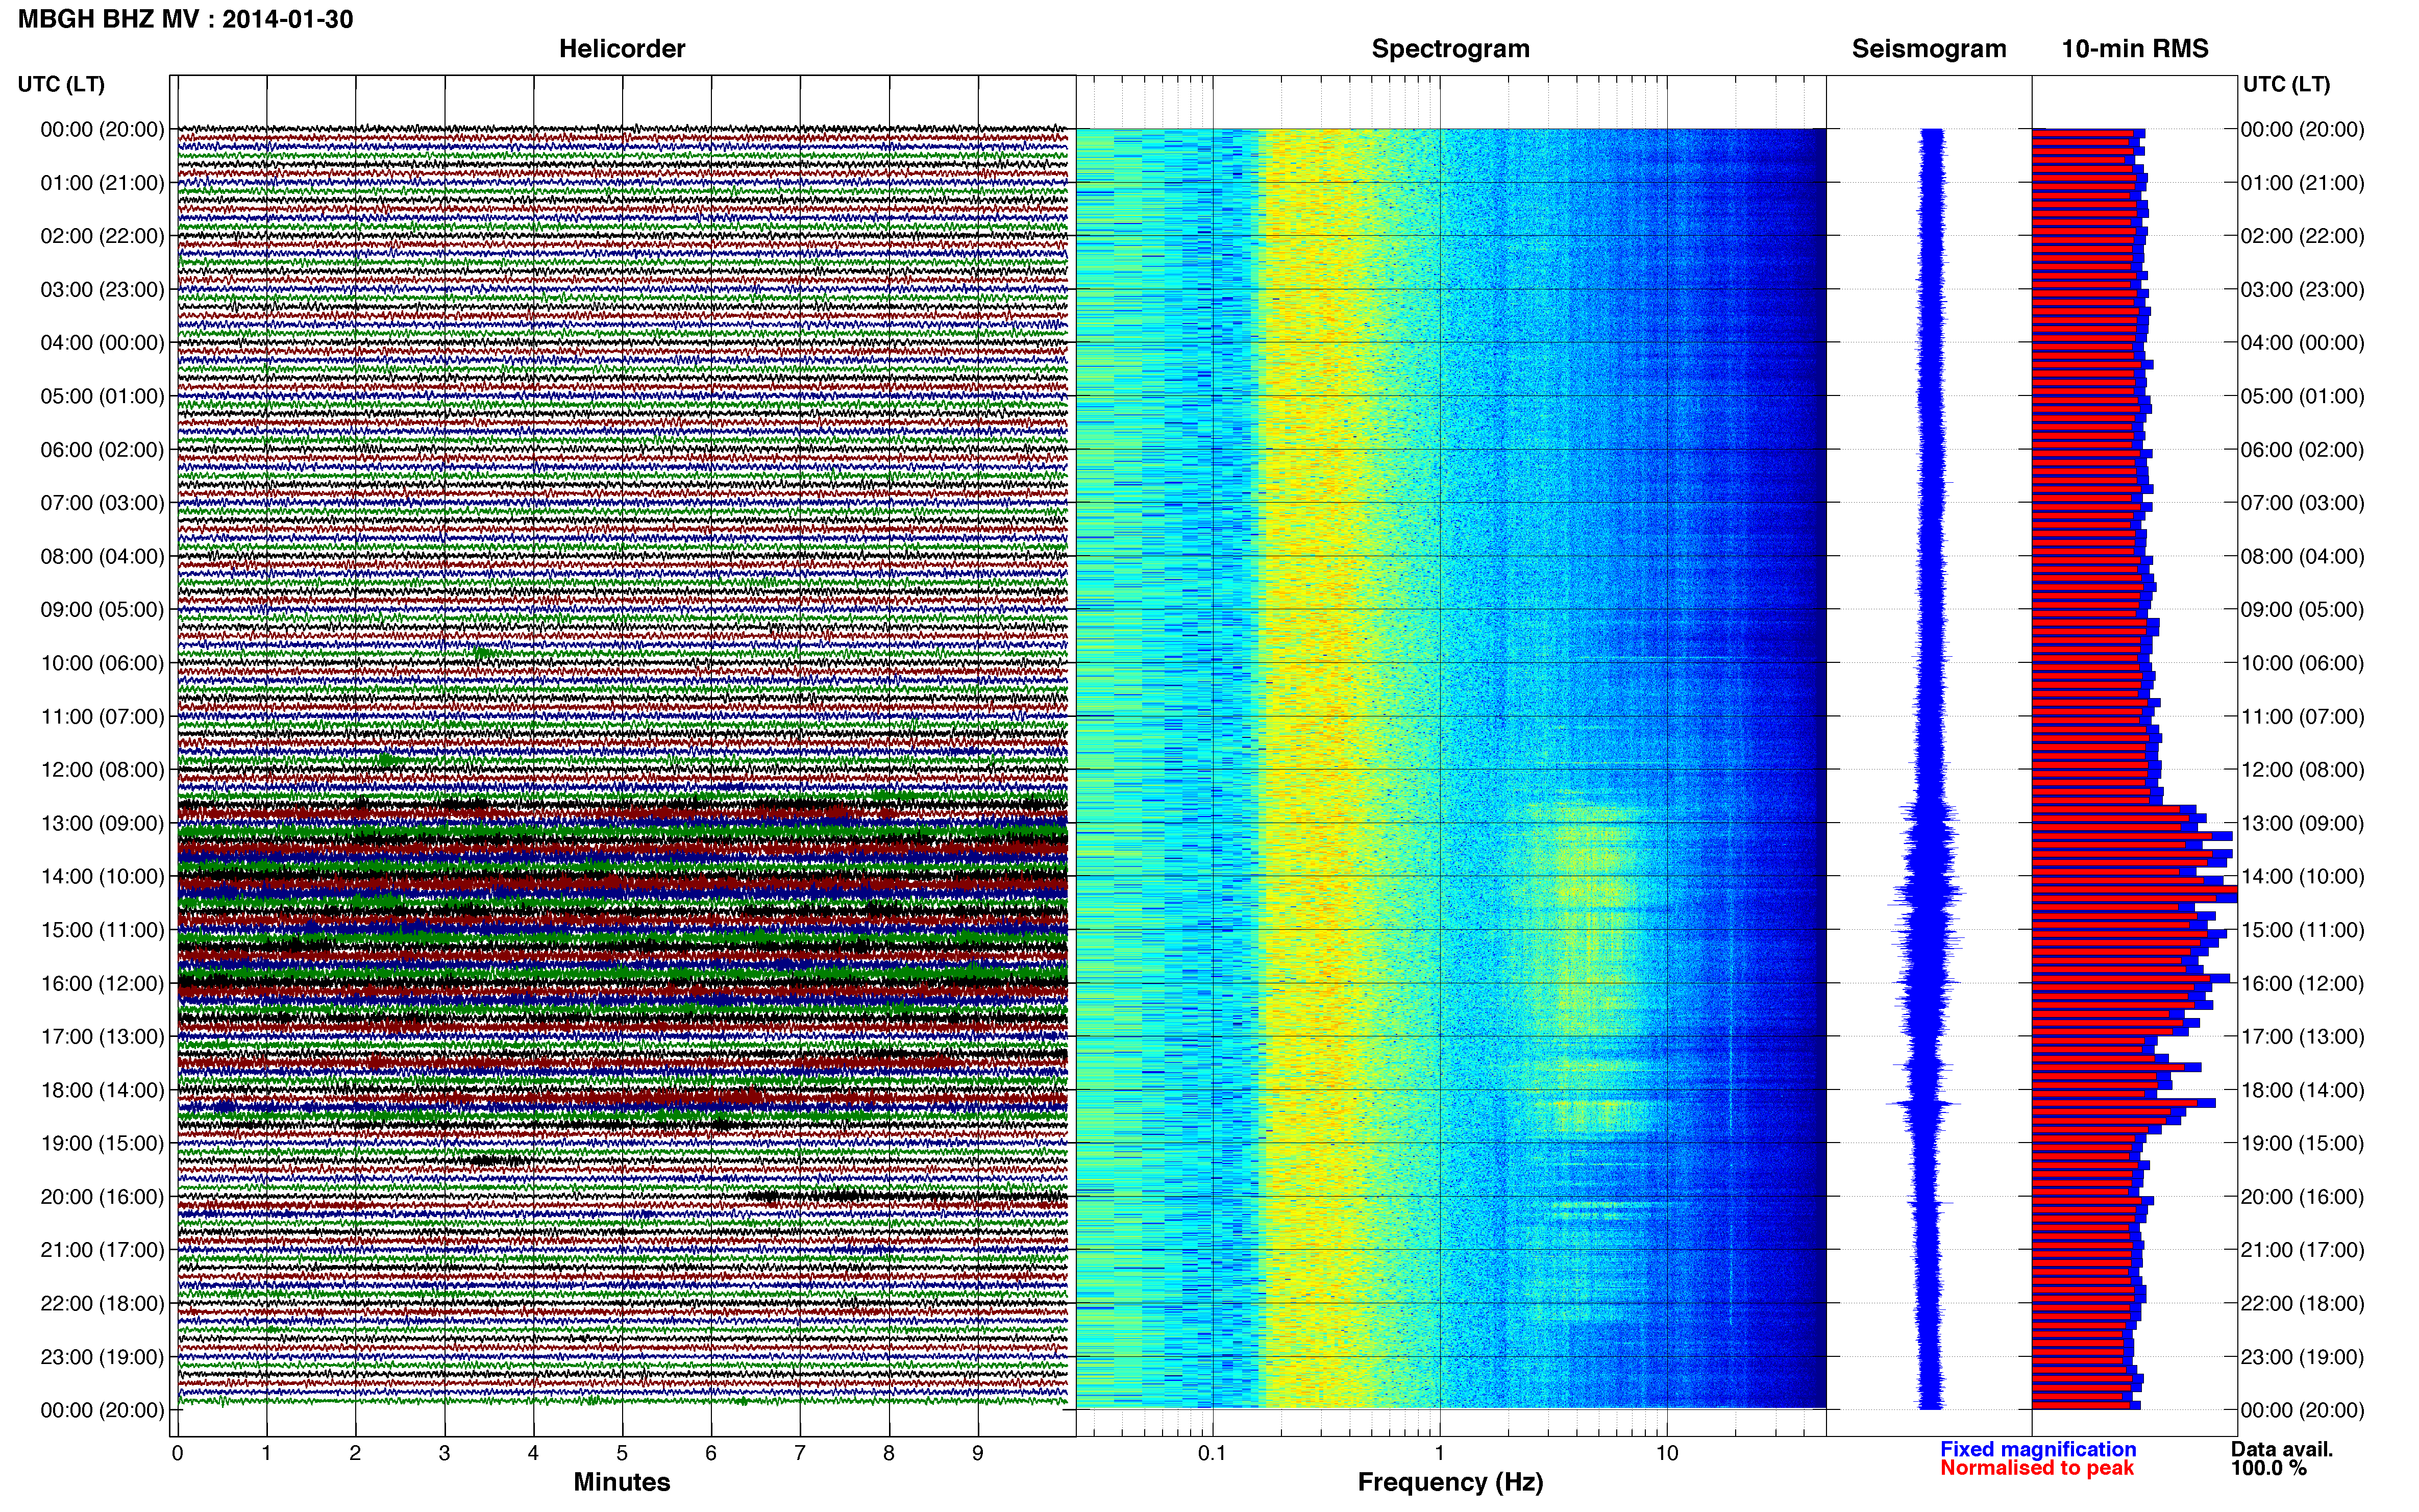
Task: Click the left '03:00 (23:00)' time label
Action: (x=102, y=290)
